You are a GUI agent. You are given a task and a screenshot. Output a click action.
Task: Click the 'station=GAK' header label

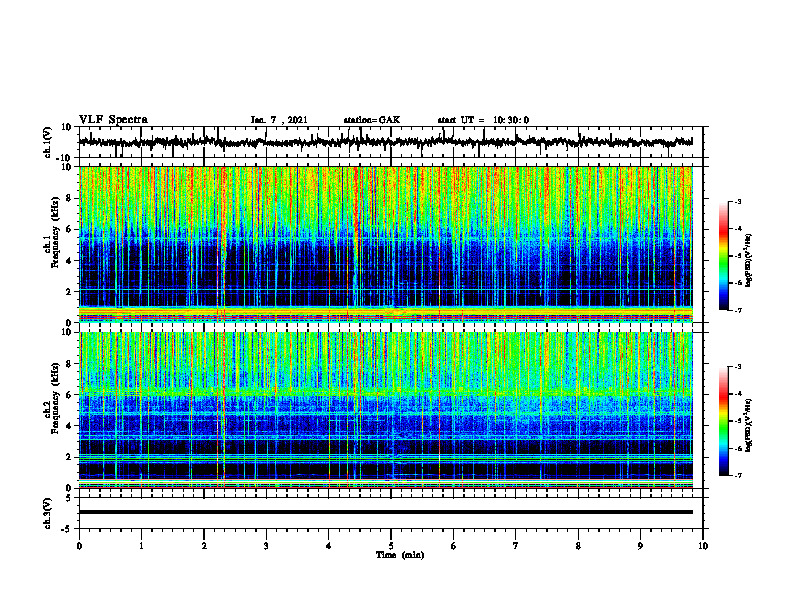(x=372, y=120)
